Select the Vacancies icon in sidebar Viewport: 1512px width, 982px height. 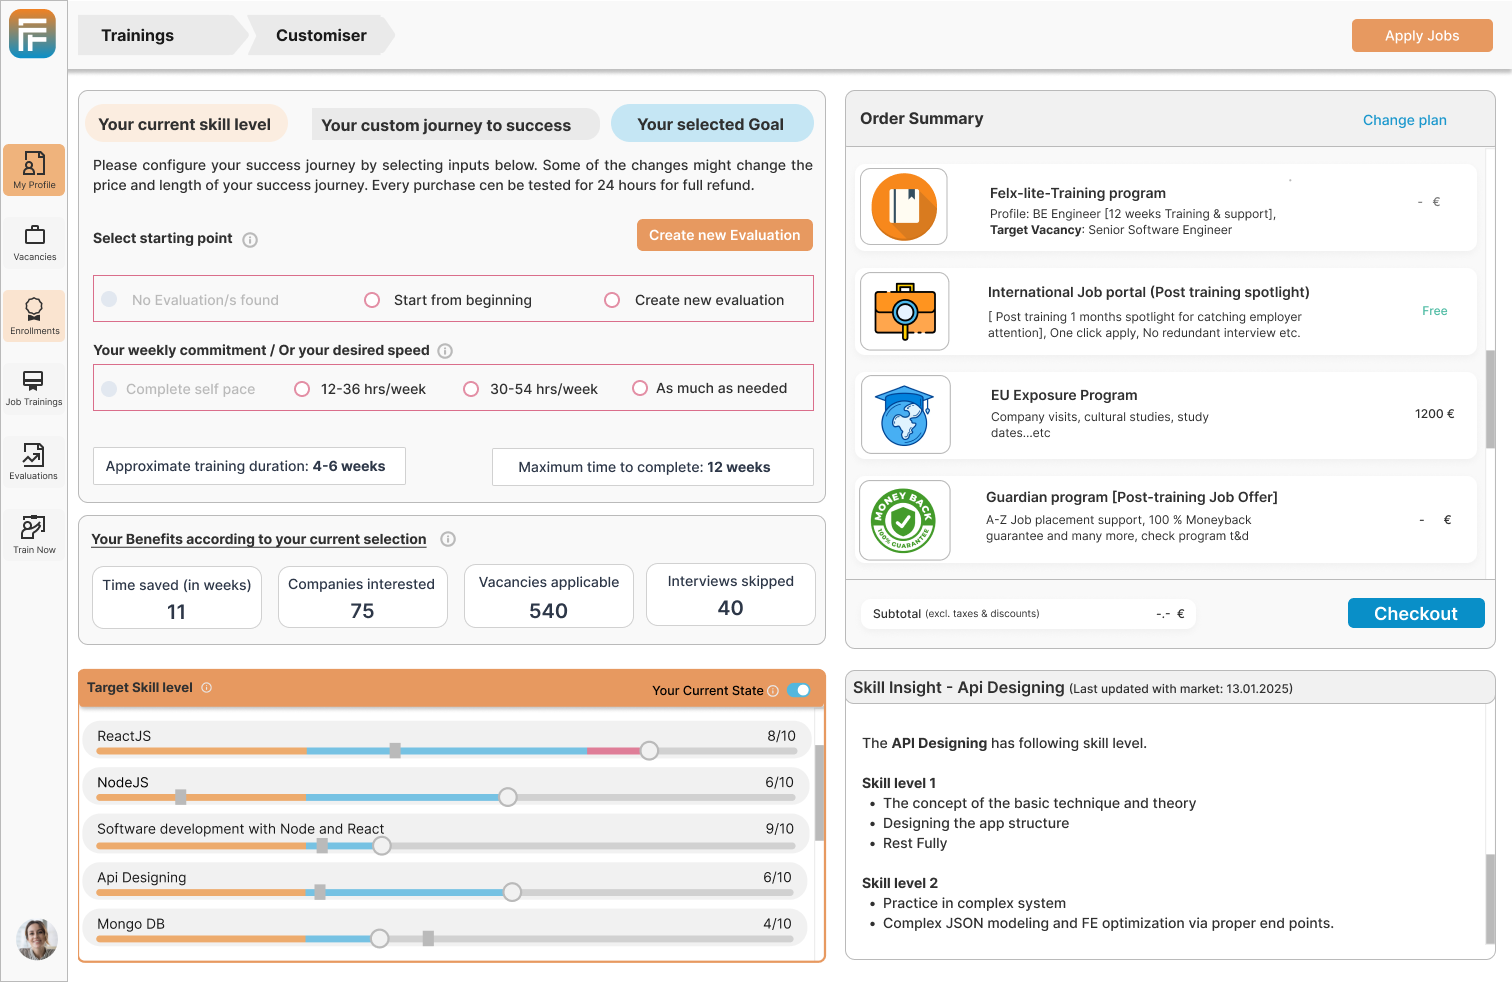(34, 243)
